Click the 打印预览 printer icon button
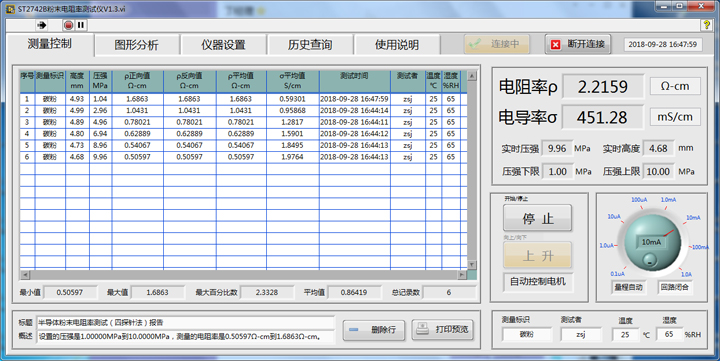 point(443,329)
